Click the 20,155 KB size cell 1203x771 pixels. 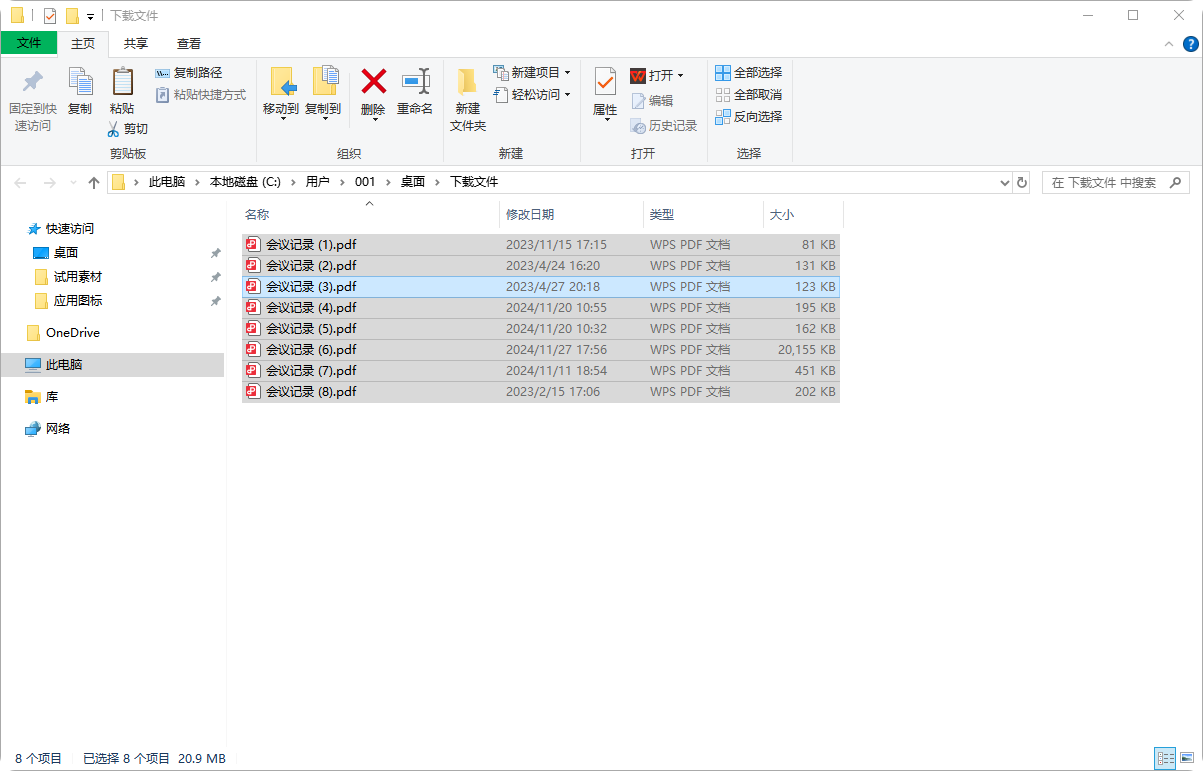point(806,350)
